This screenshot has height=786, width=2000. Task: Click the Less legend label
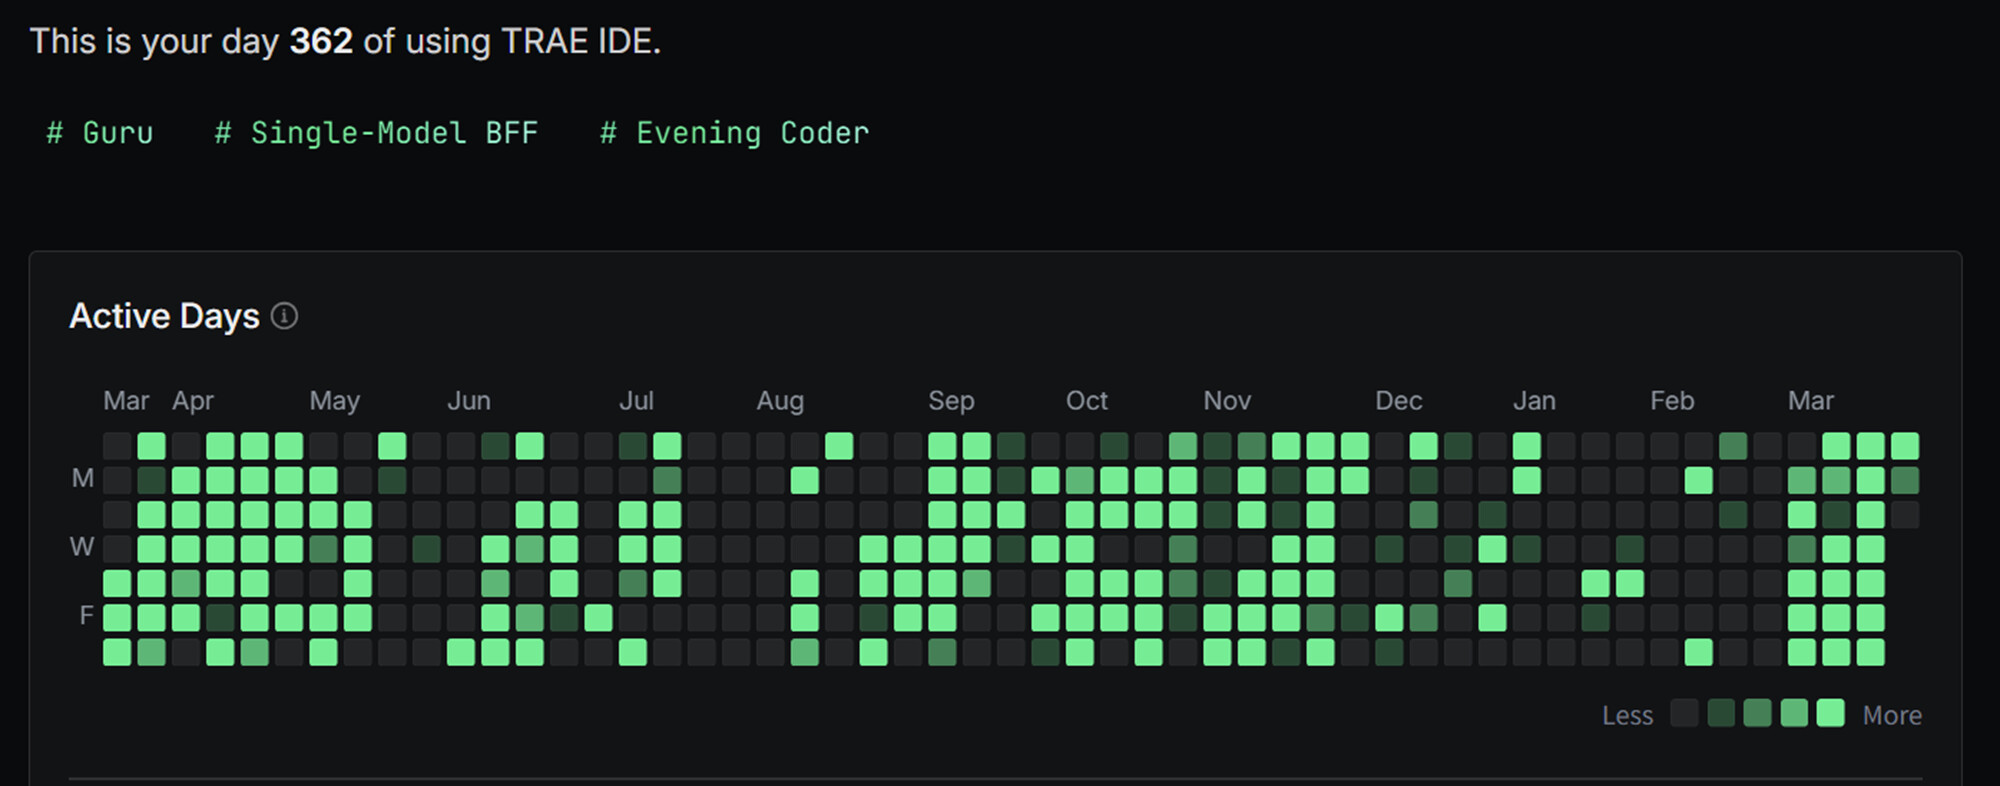click(1627, 715)
